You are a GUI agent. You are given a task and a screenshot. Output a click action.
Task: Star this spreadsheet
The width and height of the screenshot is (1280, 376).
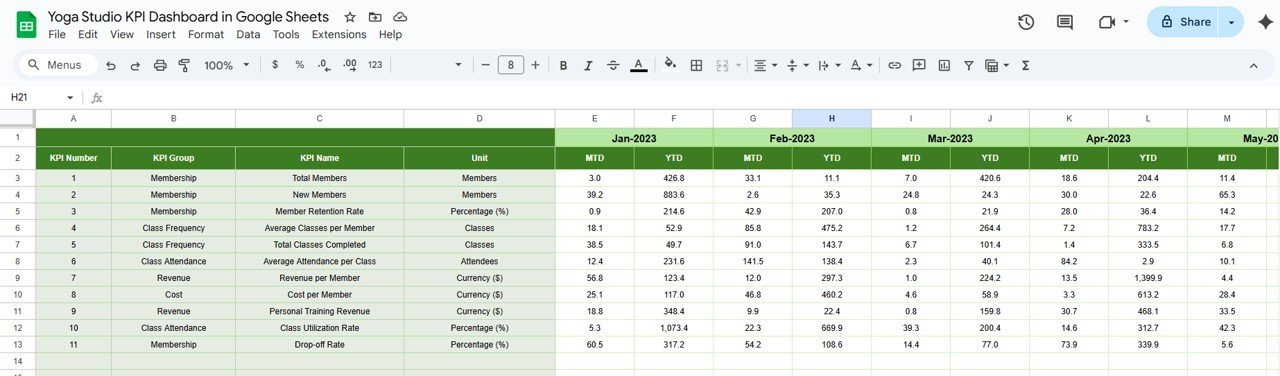point(350,17)
